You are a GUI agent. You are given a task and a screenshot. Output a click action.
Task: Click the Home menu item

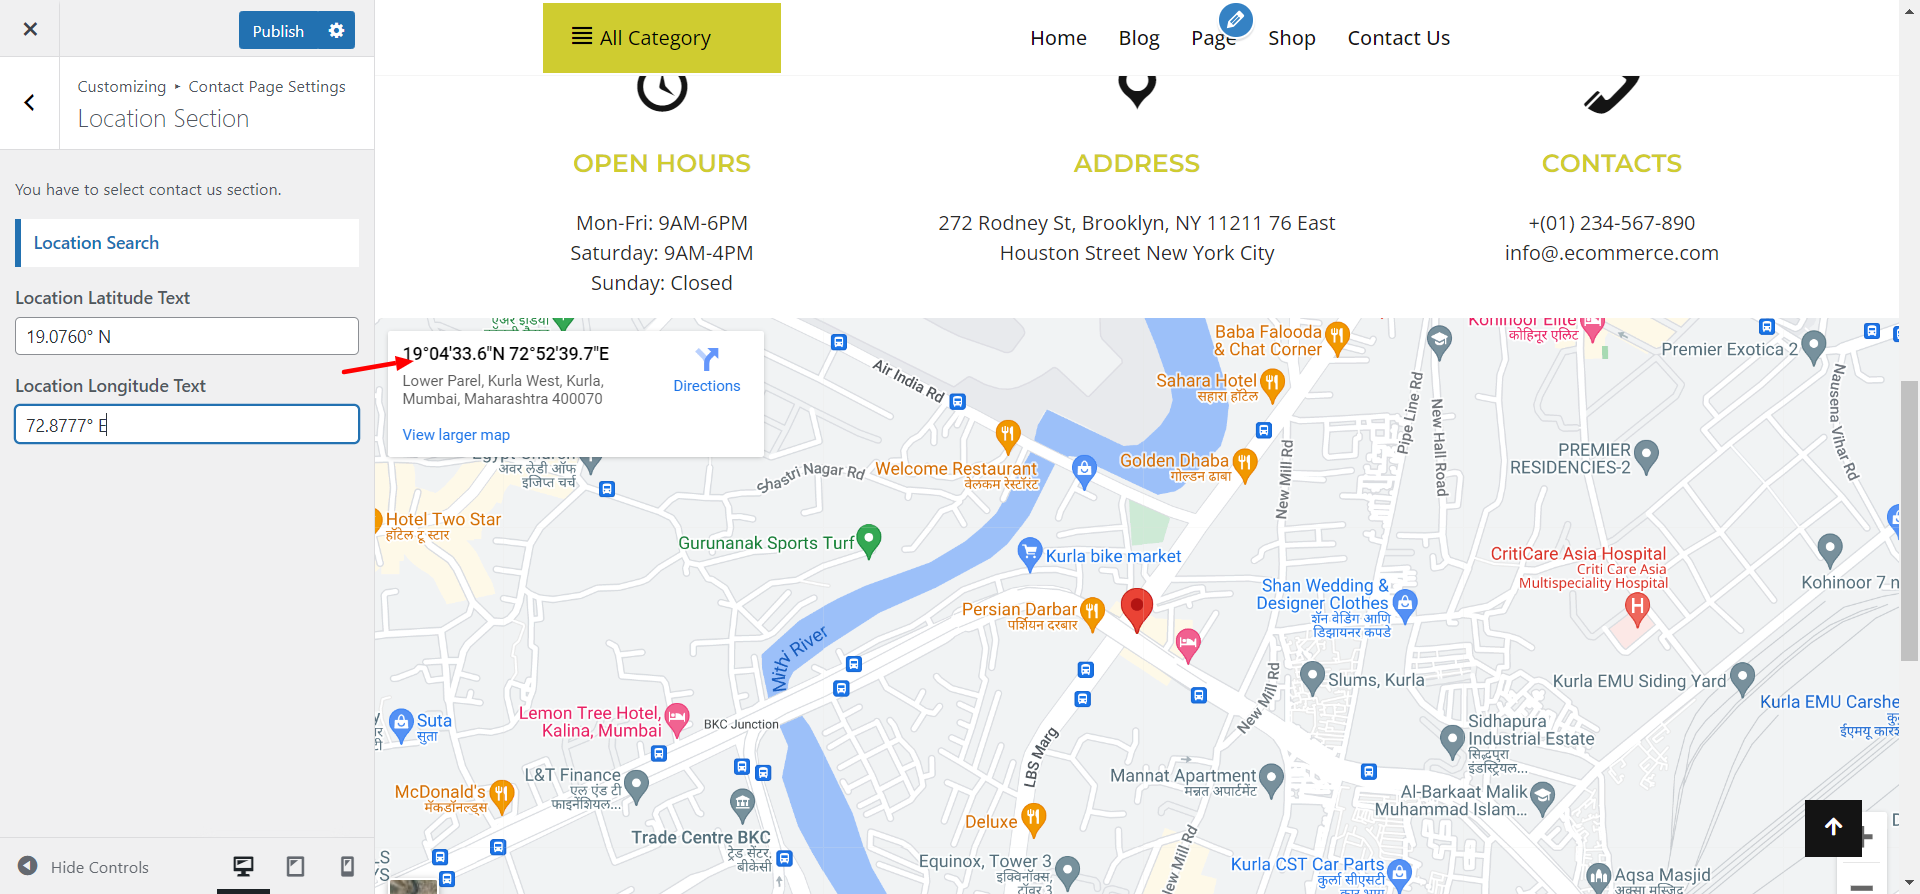(x=1058, y=38)
